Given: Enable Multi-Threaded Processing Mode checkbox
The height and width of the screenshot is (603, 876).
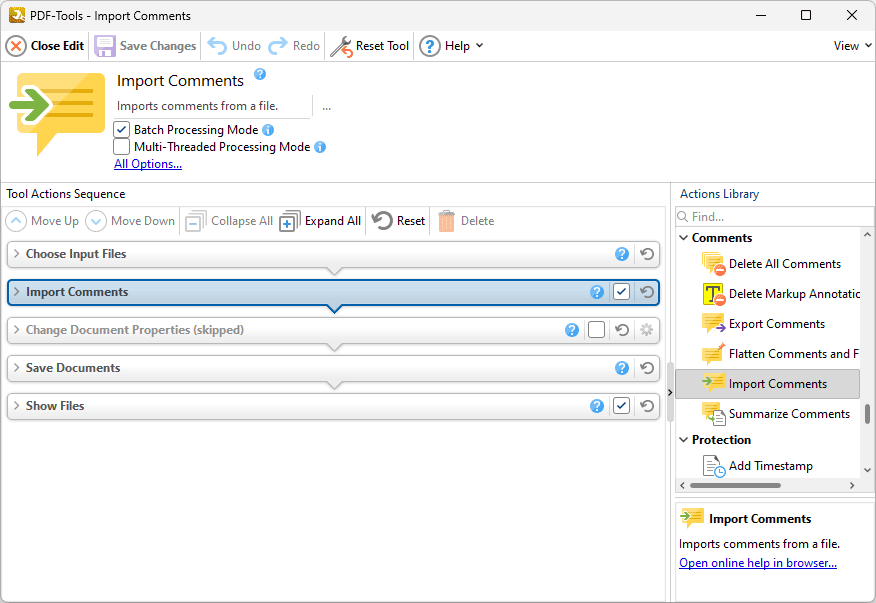Looking at the screenshot, I should click(x=121, y=146).
